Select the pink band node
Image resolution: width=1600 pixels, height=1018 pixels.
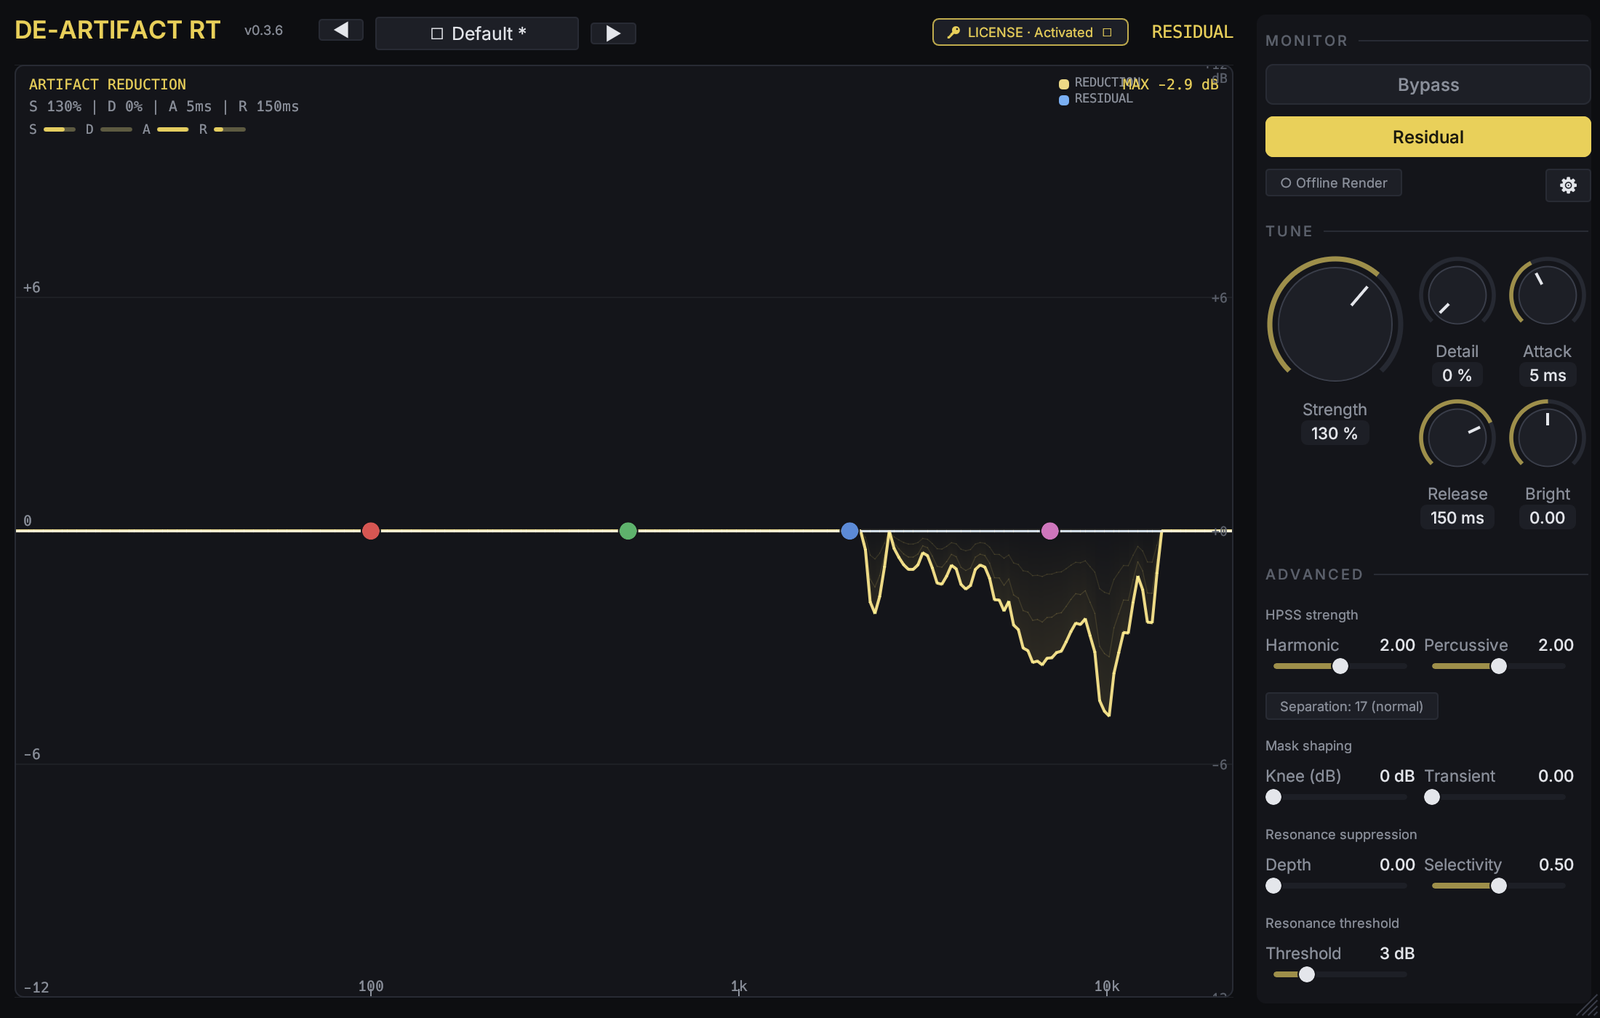1050,531
